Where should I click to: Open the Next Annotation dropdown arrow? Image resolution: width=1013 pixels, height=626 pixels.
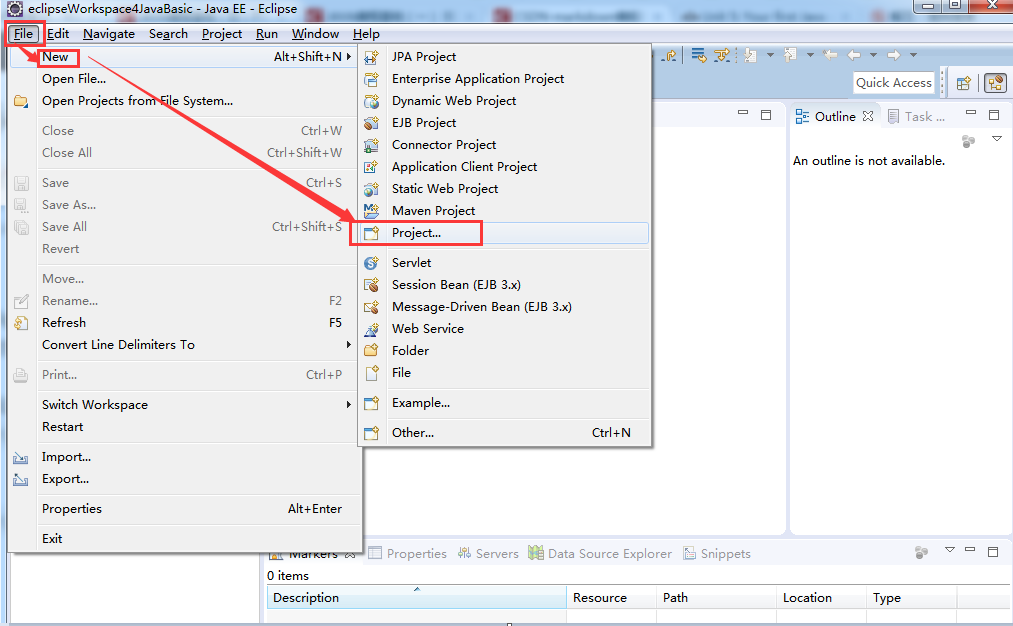770,56
